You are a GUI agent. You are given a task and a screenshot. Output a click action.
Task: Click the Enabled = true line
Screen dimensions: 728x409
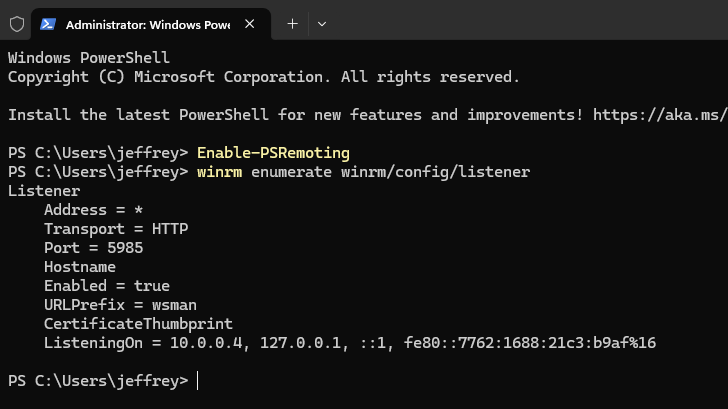107,286
